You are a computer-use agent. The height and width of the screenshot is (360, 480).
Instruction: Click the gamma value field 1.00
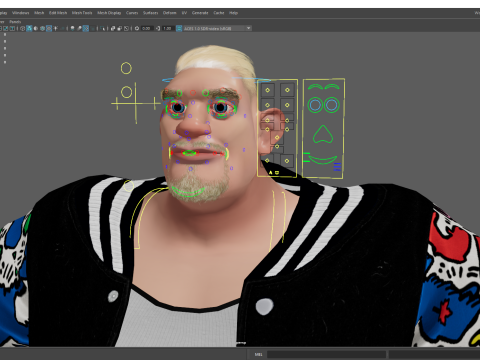click(x=167, y=28)
